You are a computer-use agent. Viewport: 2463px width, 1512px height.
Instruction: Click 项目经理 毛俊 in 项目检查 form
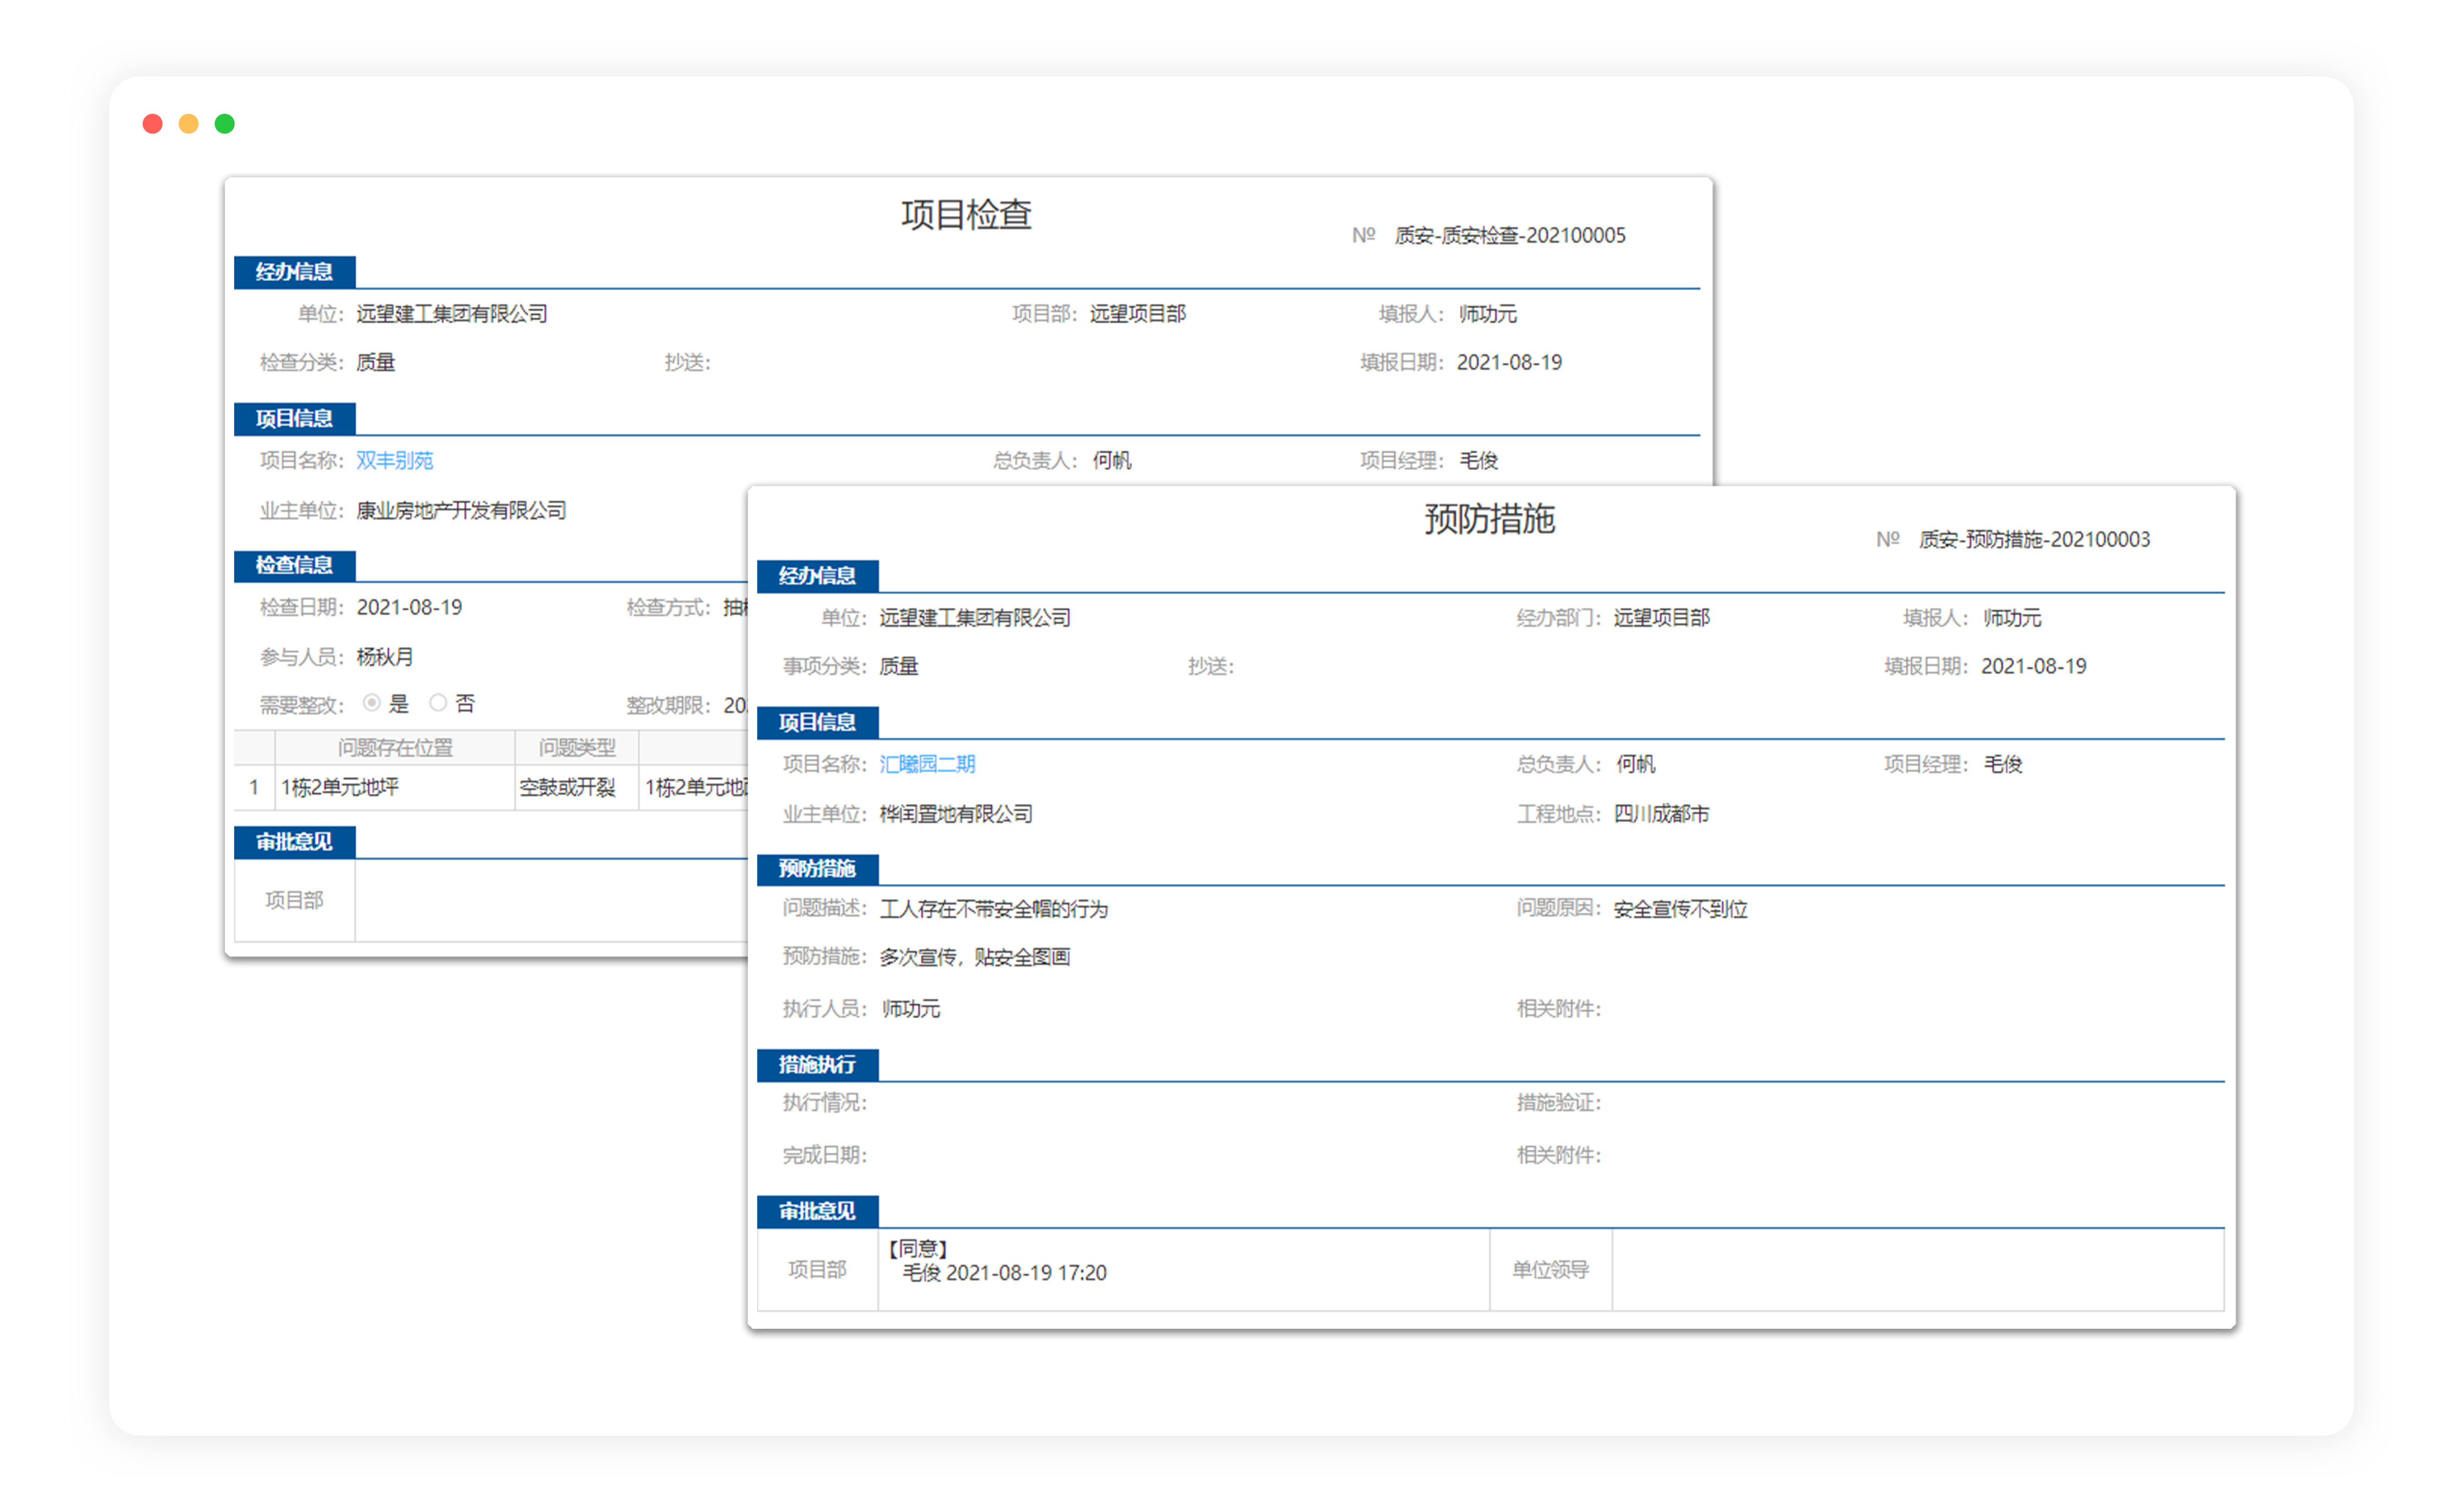[1478, 460]
